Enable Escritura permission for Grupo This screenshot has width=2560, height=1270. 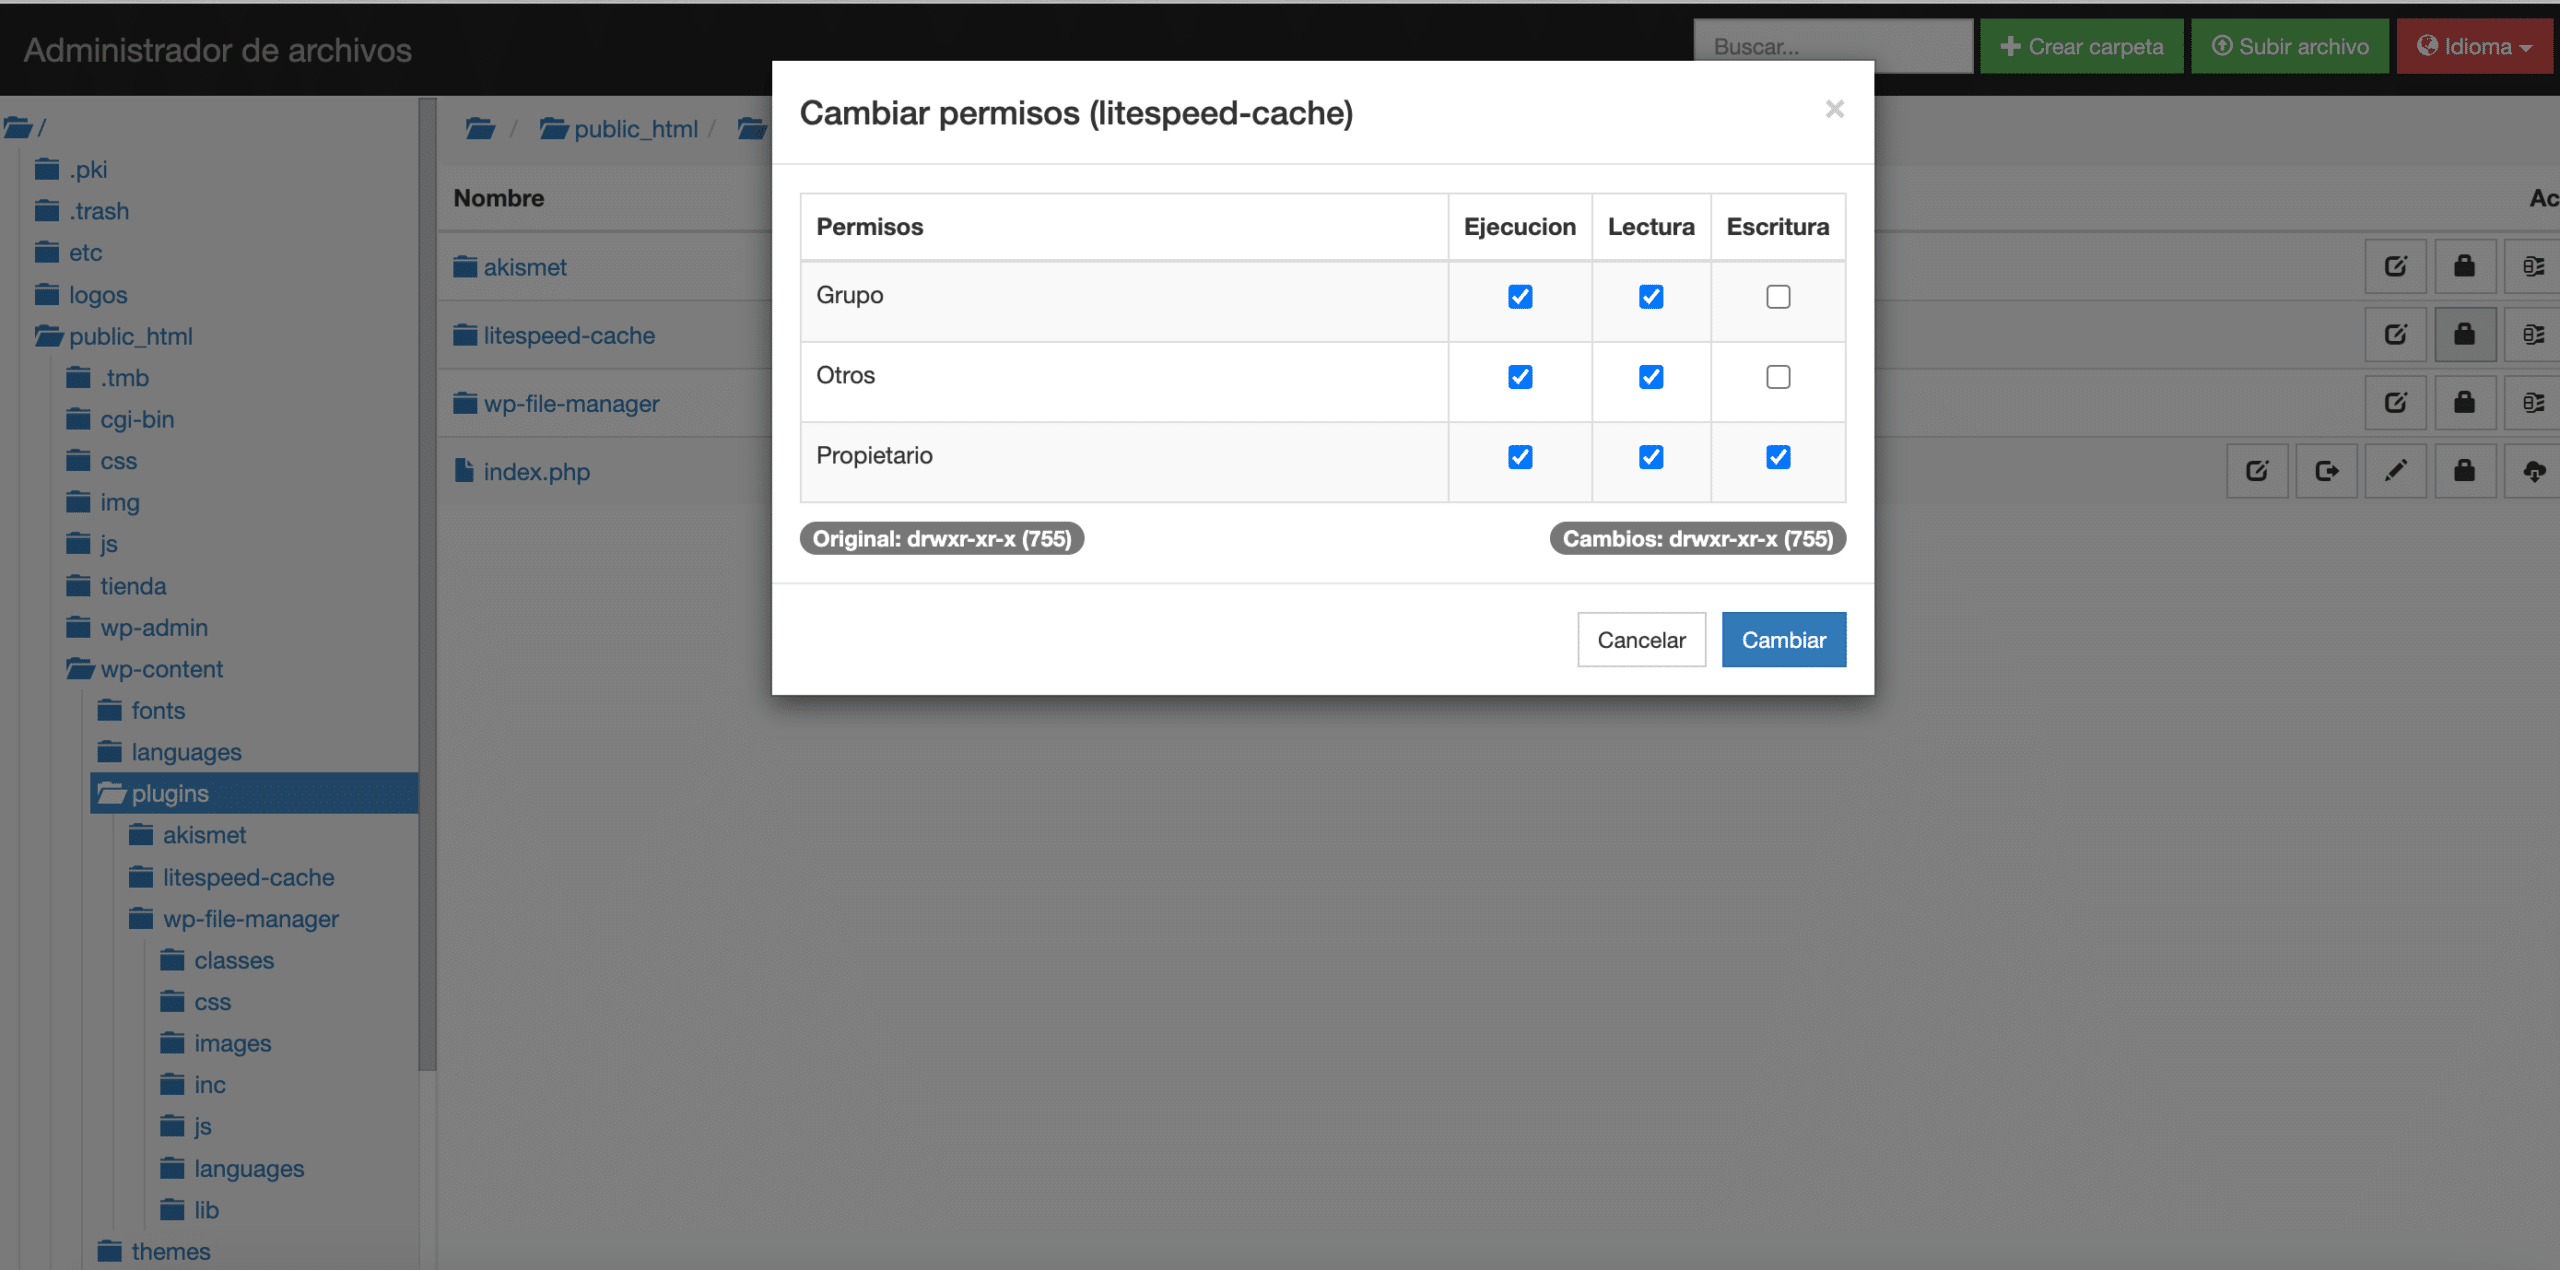(x=1777, y=297)
